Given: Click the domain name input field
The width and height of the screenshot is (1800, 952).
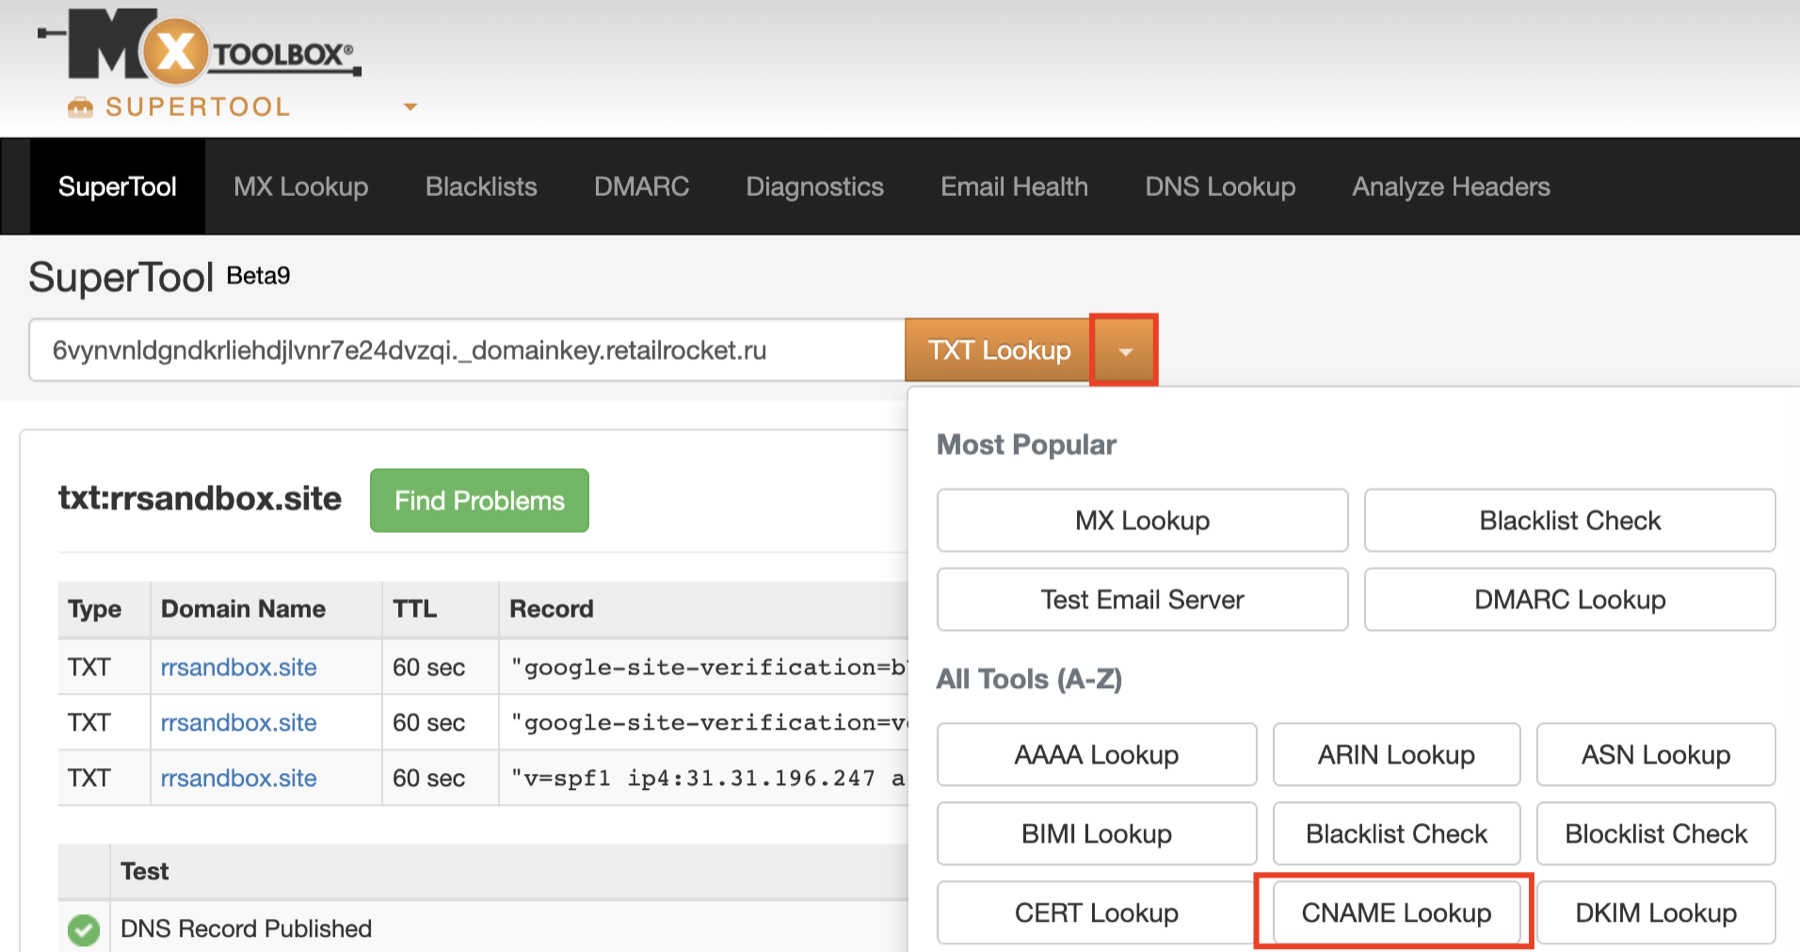Looking at the screenshot, I should pos(467,351).
